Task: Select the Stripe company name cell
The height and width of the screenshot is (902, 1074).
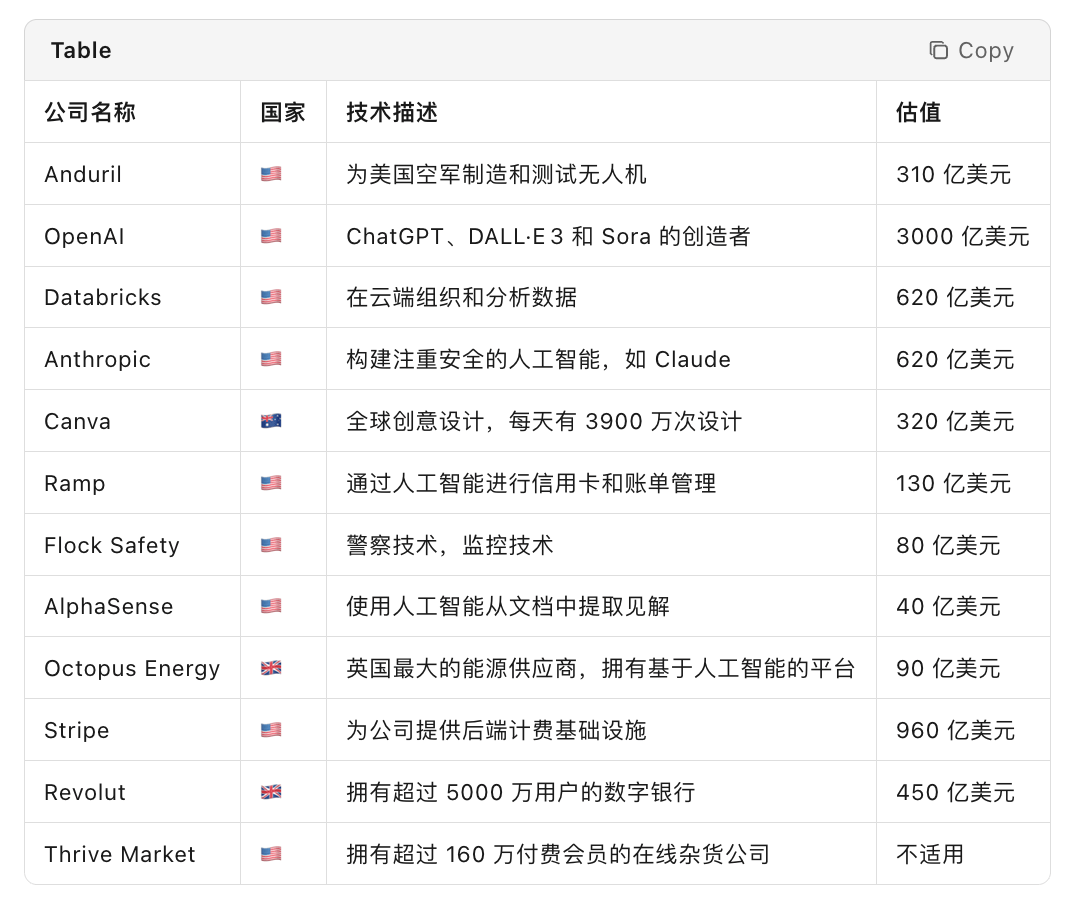Action: [x=132, y=730]
